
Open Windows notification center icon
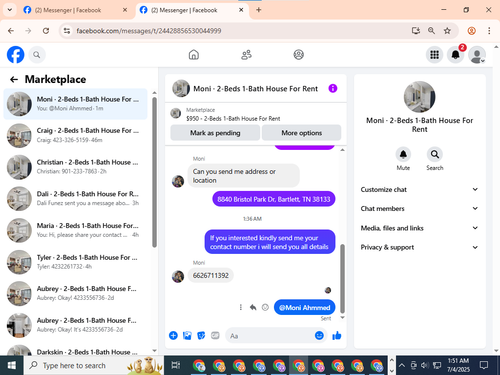point(484,365)
